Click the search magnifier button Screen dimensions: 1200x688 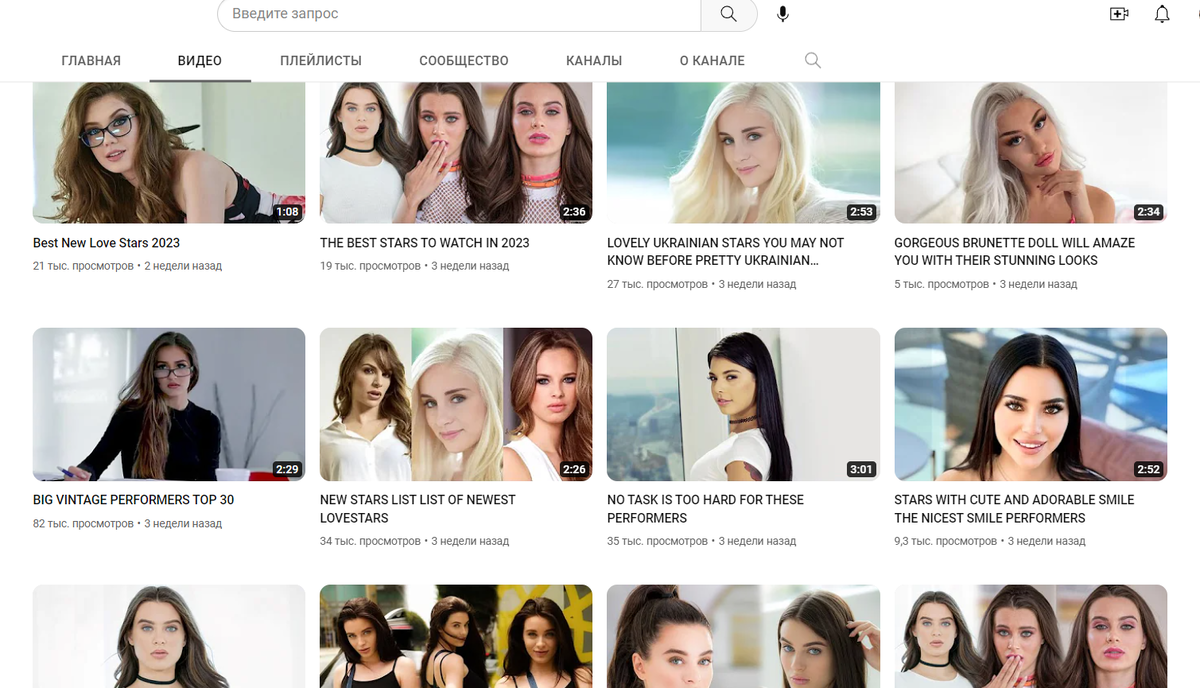click(x=728, y=14)
